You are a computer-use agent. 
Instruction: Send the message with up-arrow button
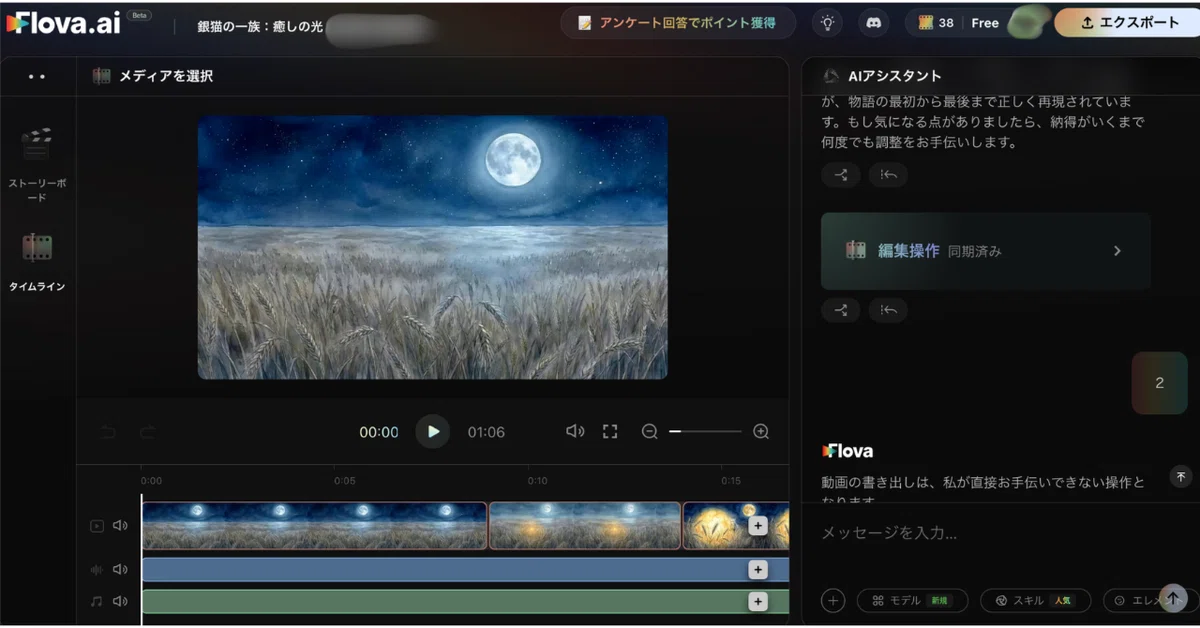tap(1174, 598)
